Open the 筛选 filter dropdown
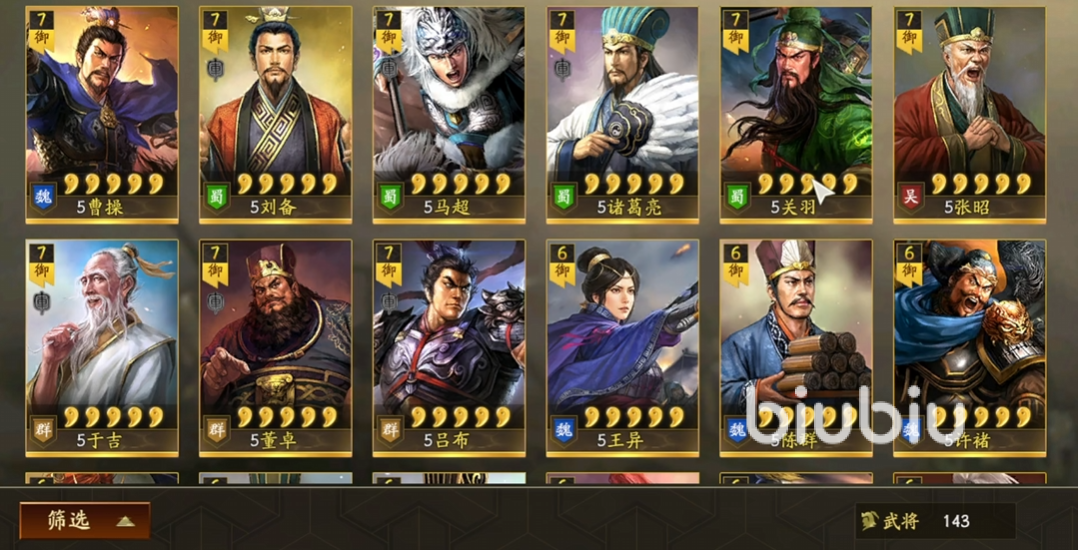Screen dimensions: 1078x550 85,520
